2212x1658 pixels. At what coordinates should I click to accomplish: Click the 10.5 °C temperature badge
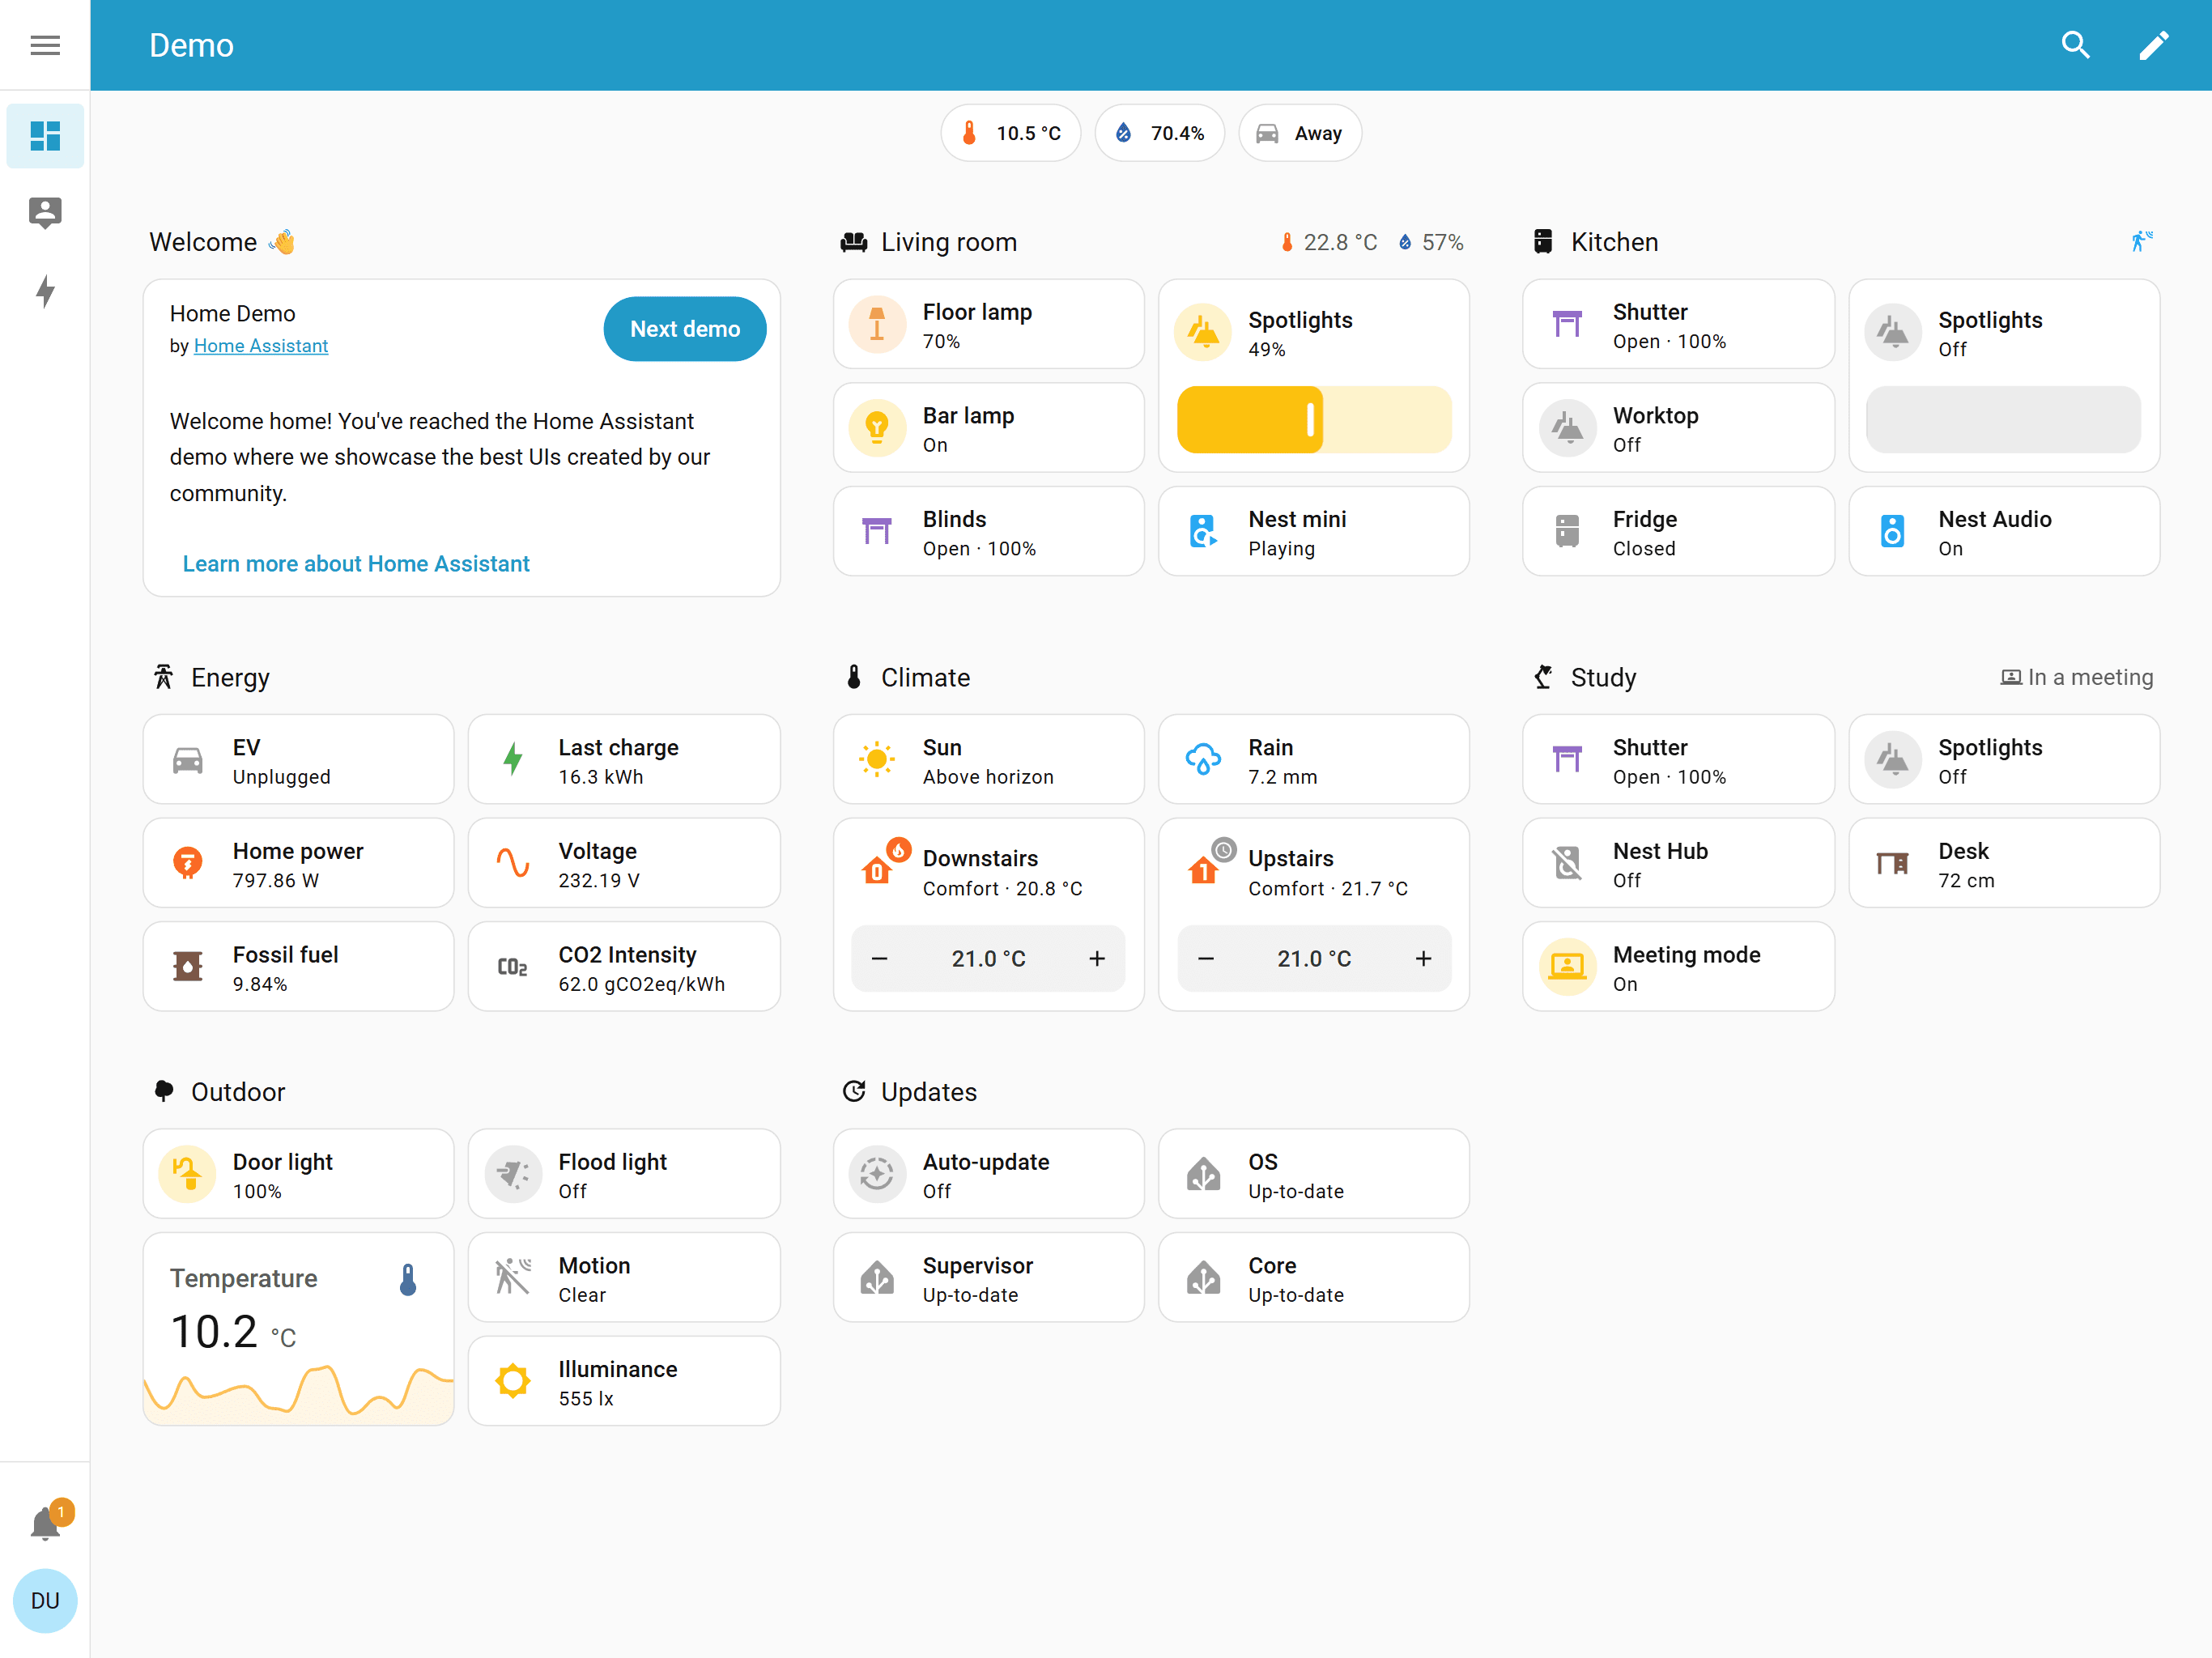[1011, 133]
